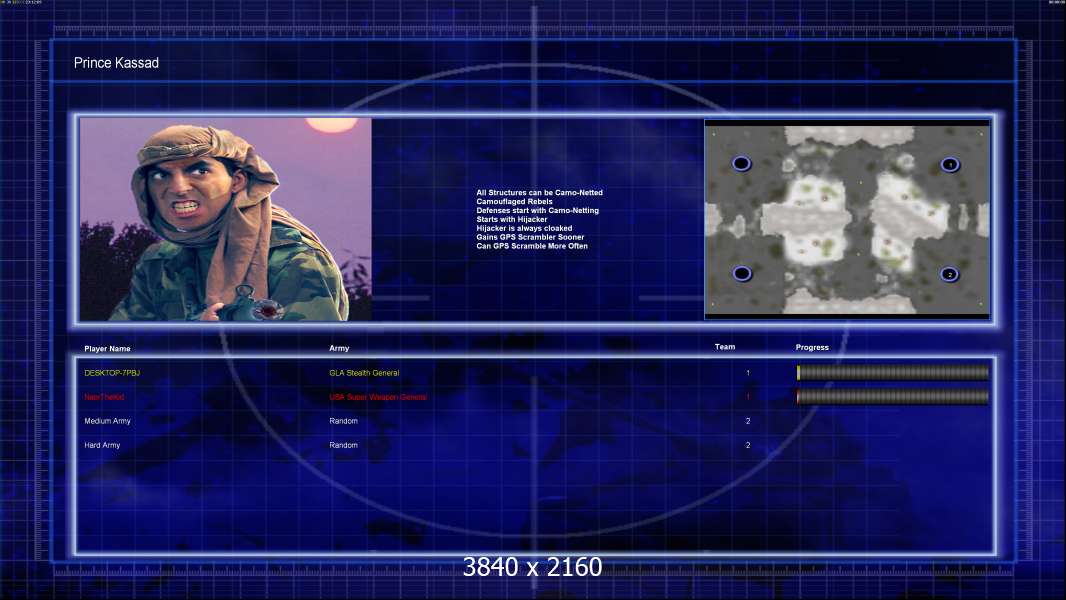Click 'Can GPS Scramble More Often' line
1066x600 pixels.
click(532, 246)
